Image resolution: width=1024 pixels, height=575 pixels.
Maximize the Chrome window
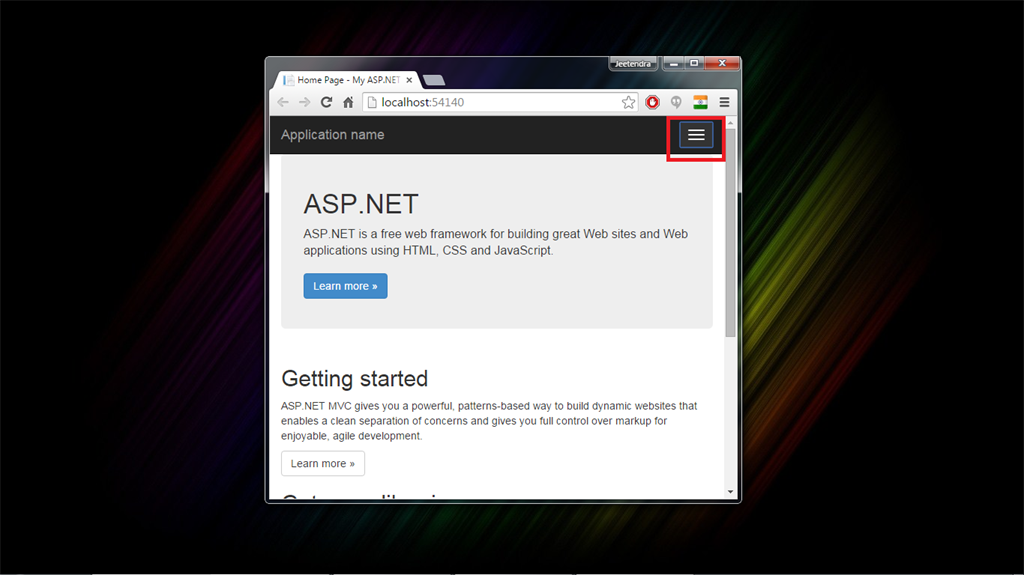click(694, 63)
